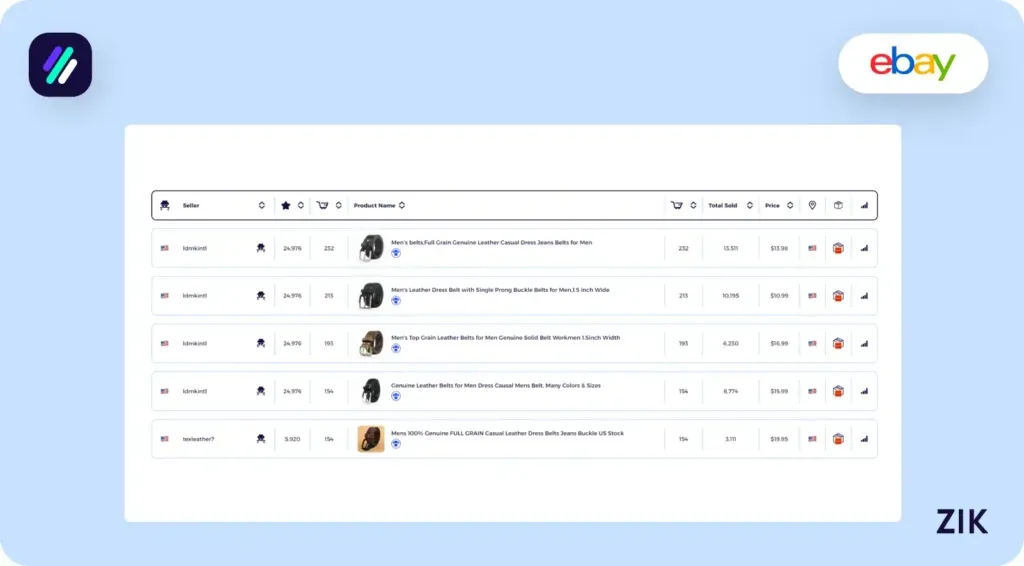Viewport: 1024px width, 566px height.
Task: Toggle sort arrows next to Product Name
Action: pos(402,205)
